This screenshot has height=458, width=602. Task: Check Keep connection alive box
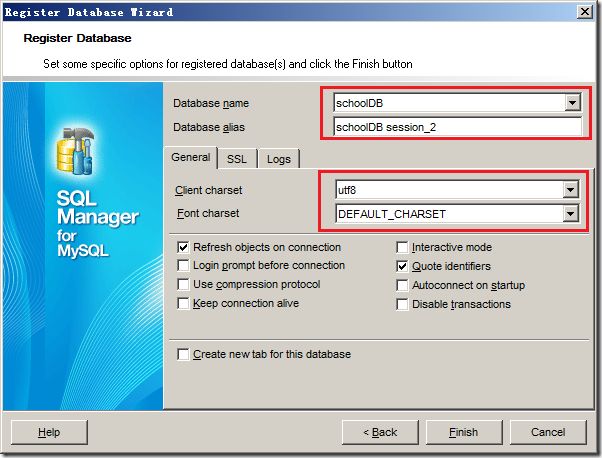click(183, 303)
